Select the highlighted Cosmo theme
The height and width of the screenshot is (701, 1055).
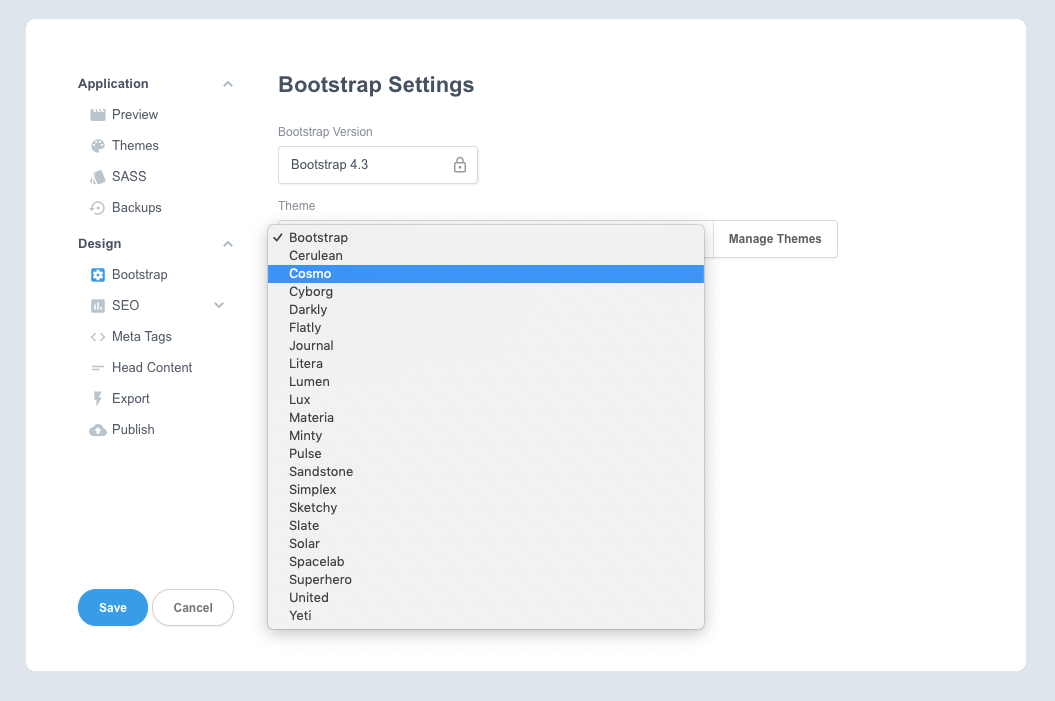point(486,274)
